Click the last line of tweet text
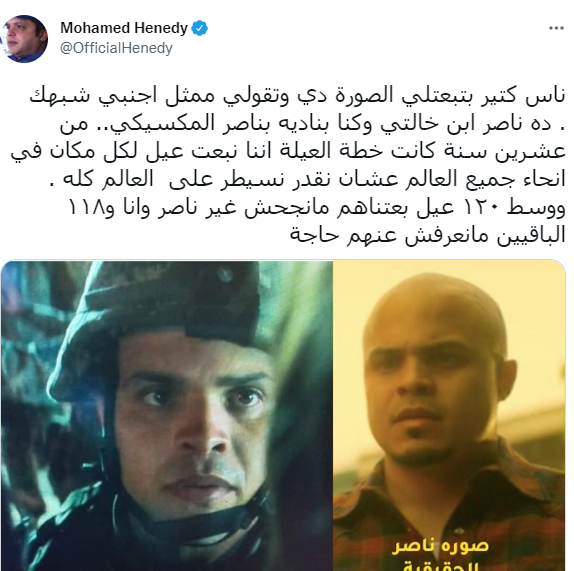 coord(428,236)
